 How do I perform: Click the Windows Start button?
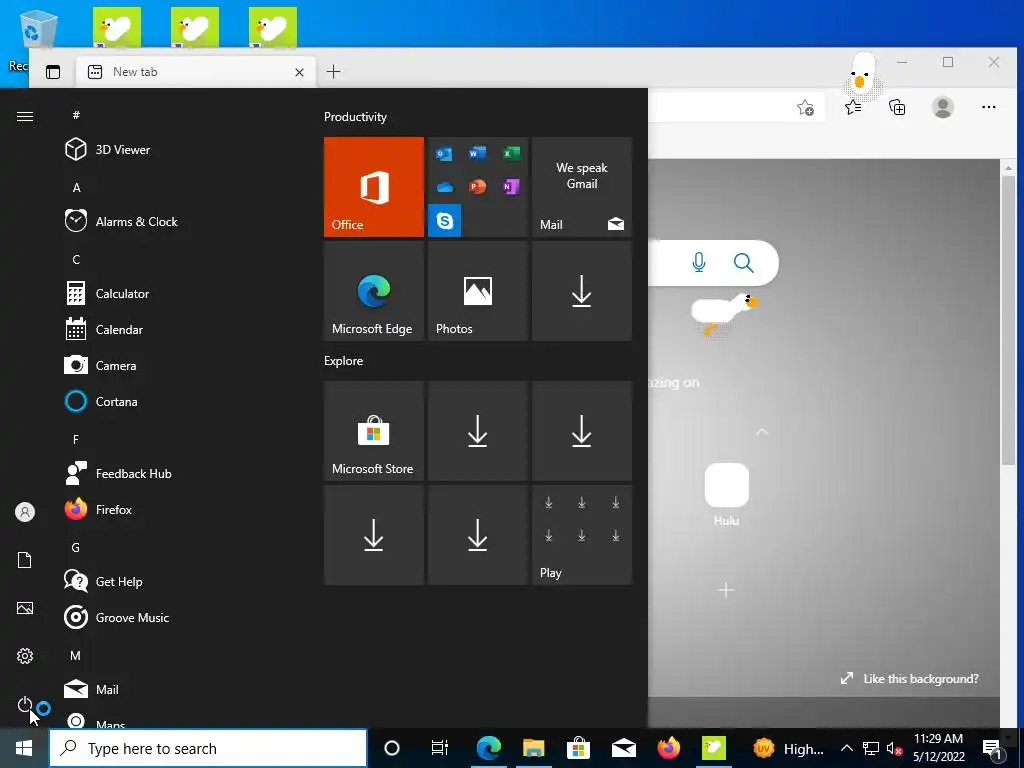click(24, 748)
